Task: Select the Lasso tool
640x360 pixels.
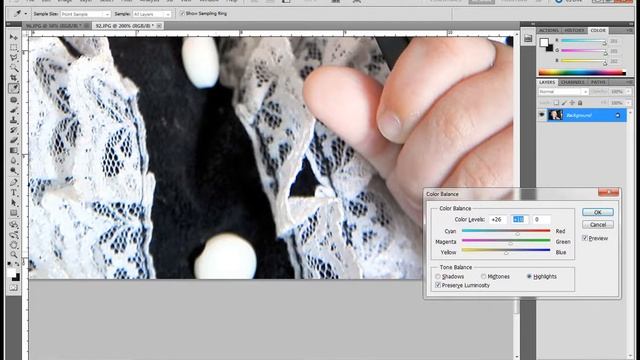Action: 13,58
